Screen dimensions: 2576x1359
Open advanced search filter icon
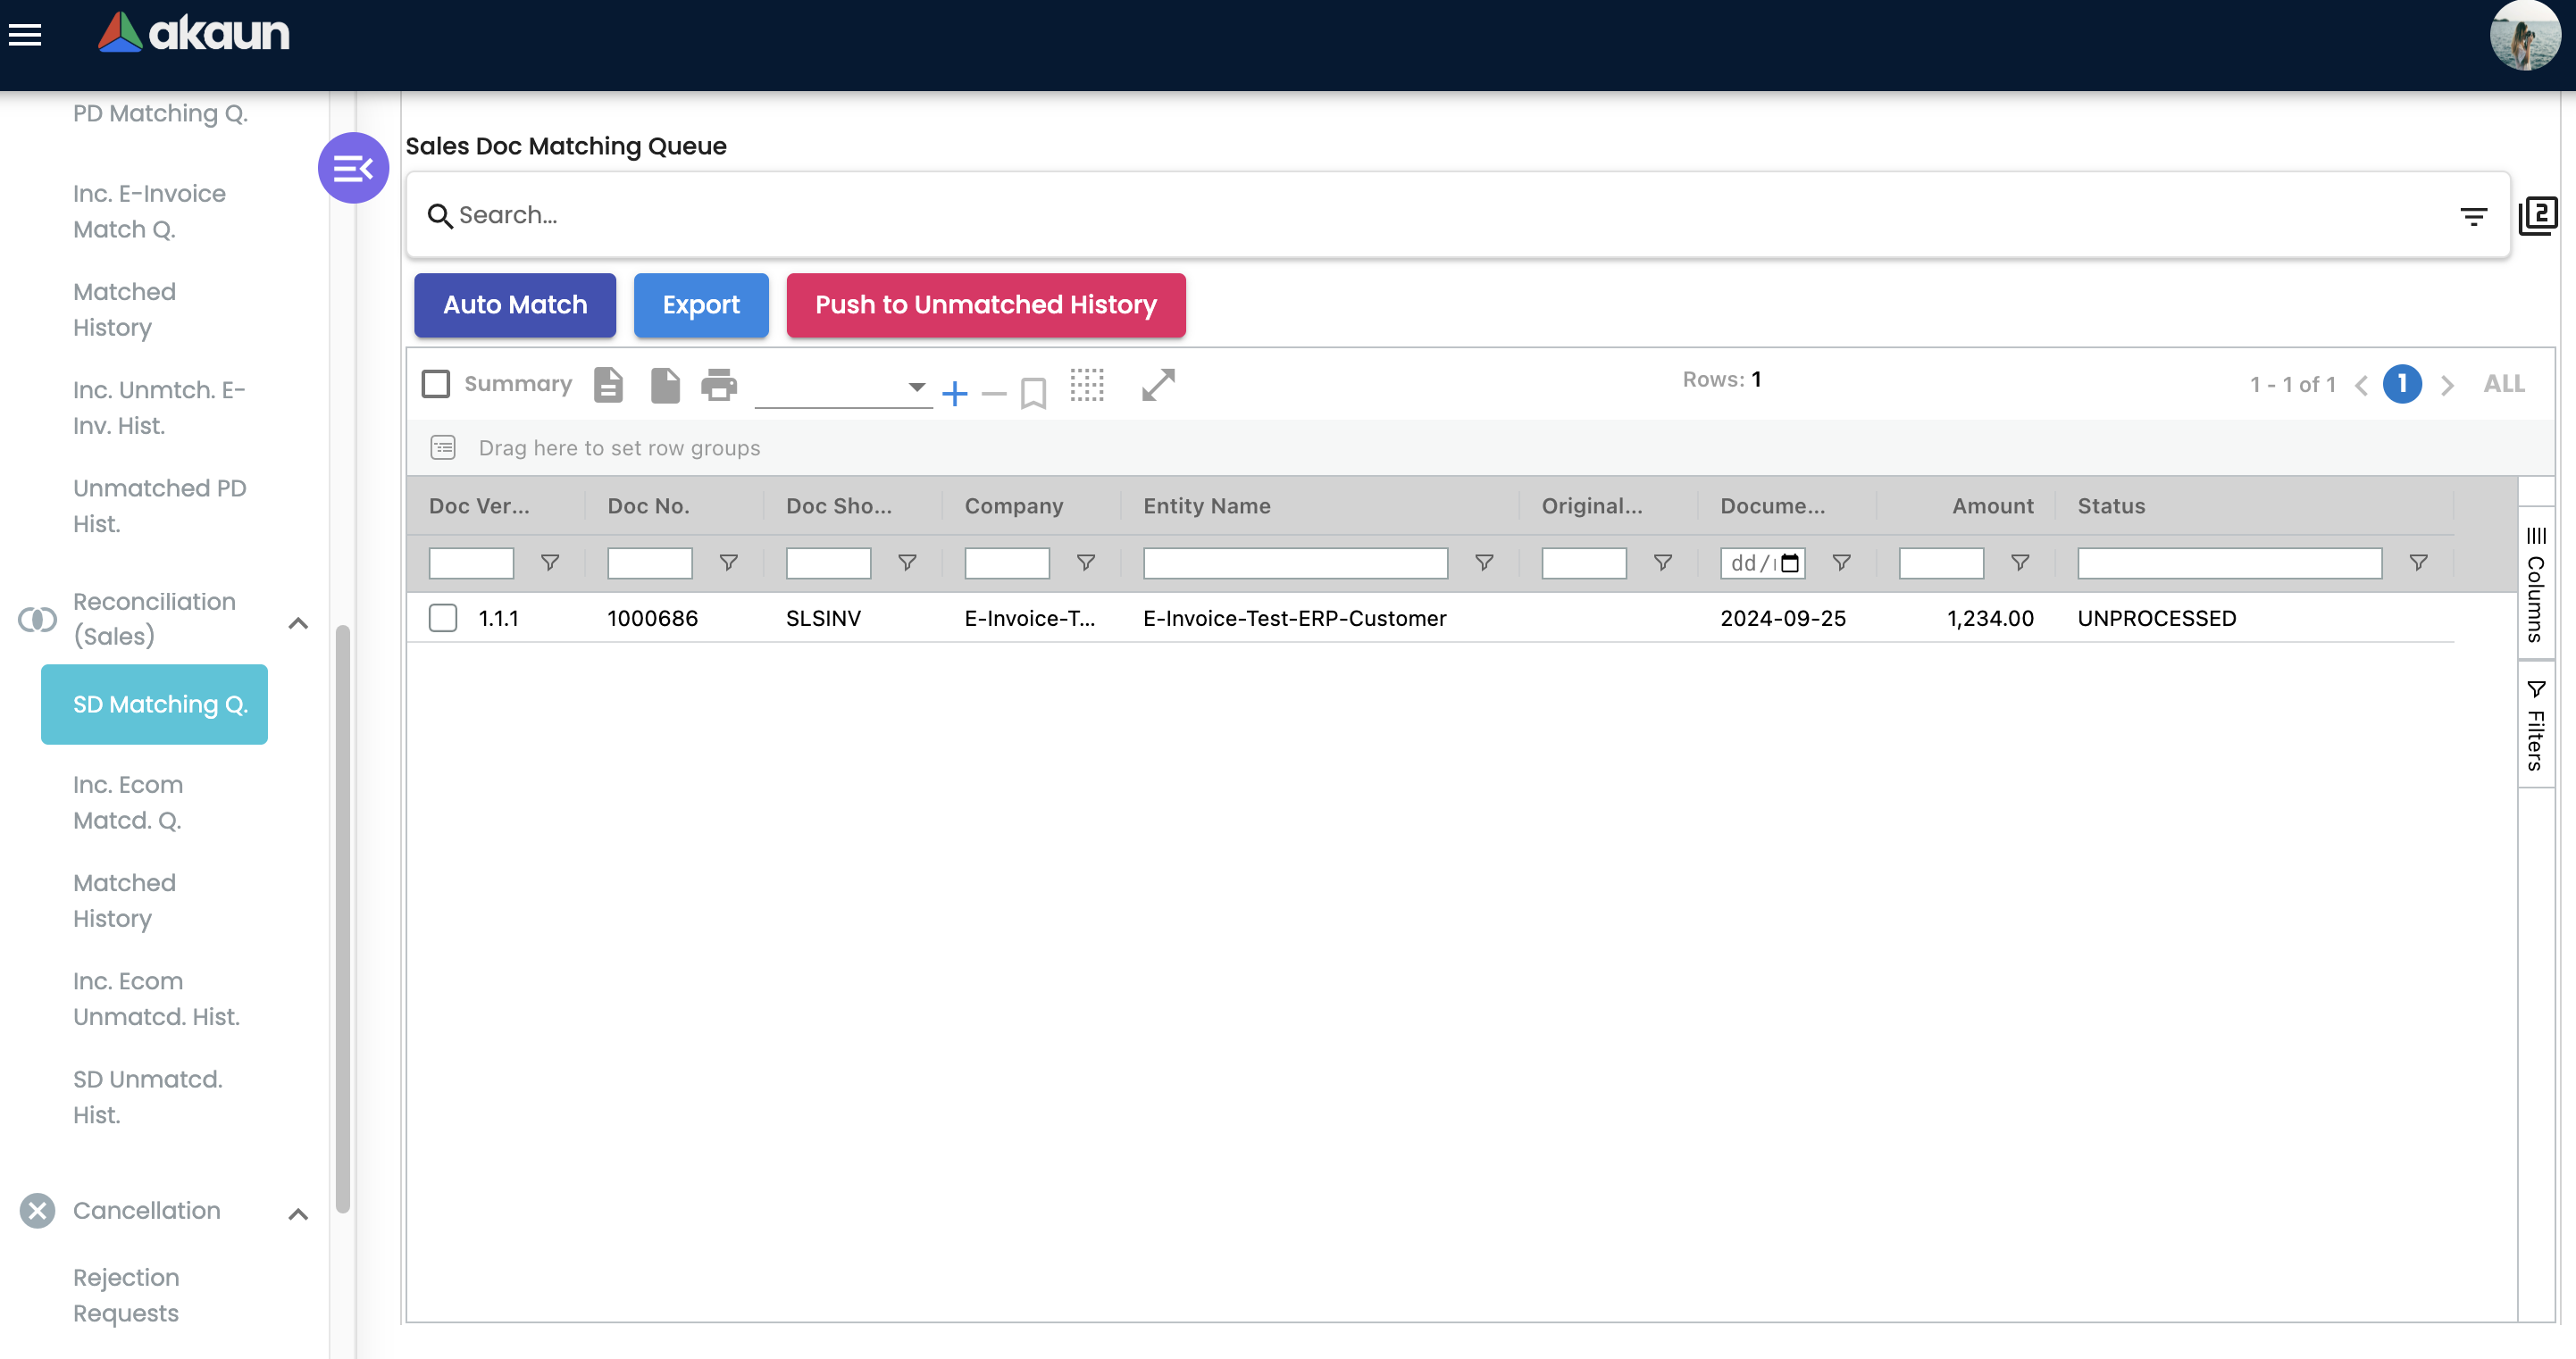2473,216
